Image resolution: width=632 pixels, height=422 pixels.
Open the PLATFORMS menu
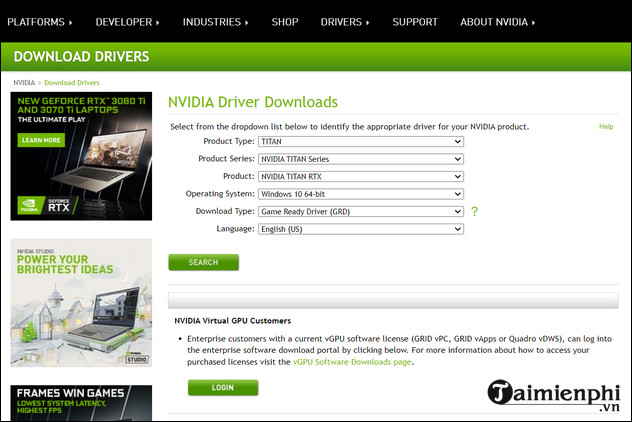click(x=40, y=22)
